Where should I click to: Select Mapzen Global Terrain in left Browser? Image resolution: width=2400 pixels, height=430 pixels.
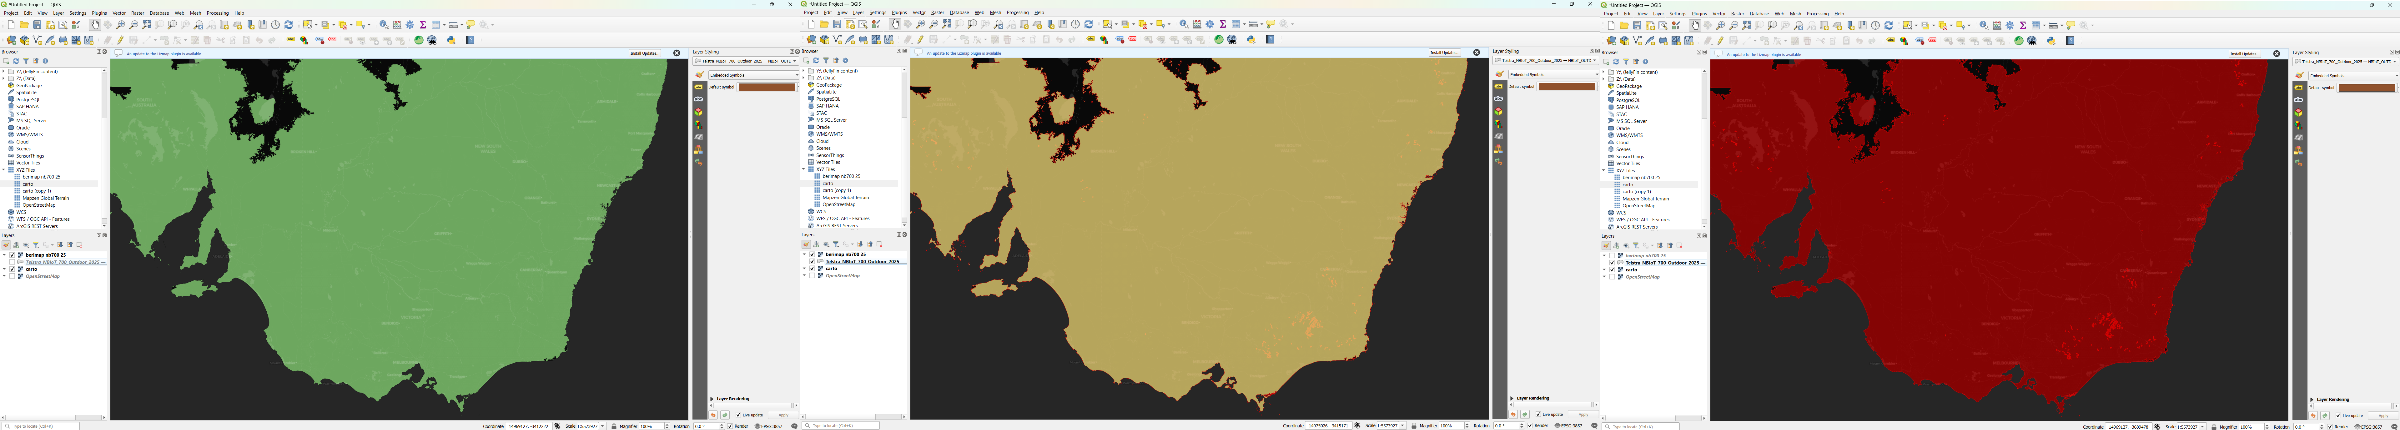tap(46, 198)
